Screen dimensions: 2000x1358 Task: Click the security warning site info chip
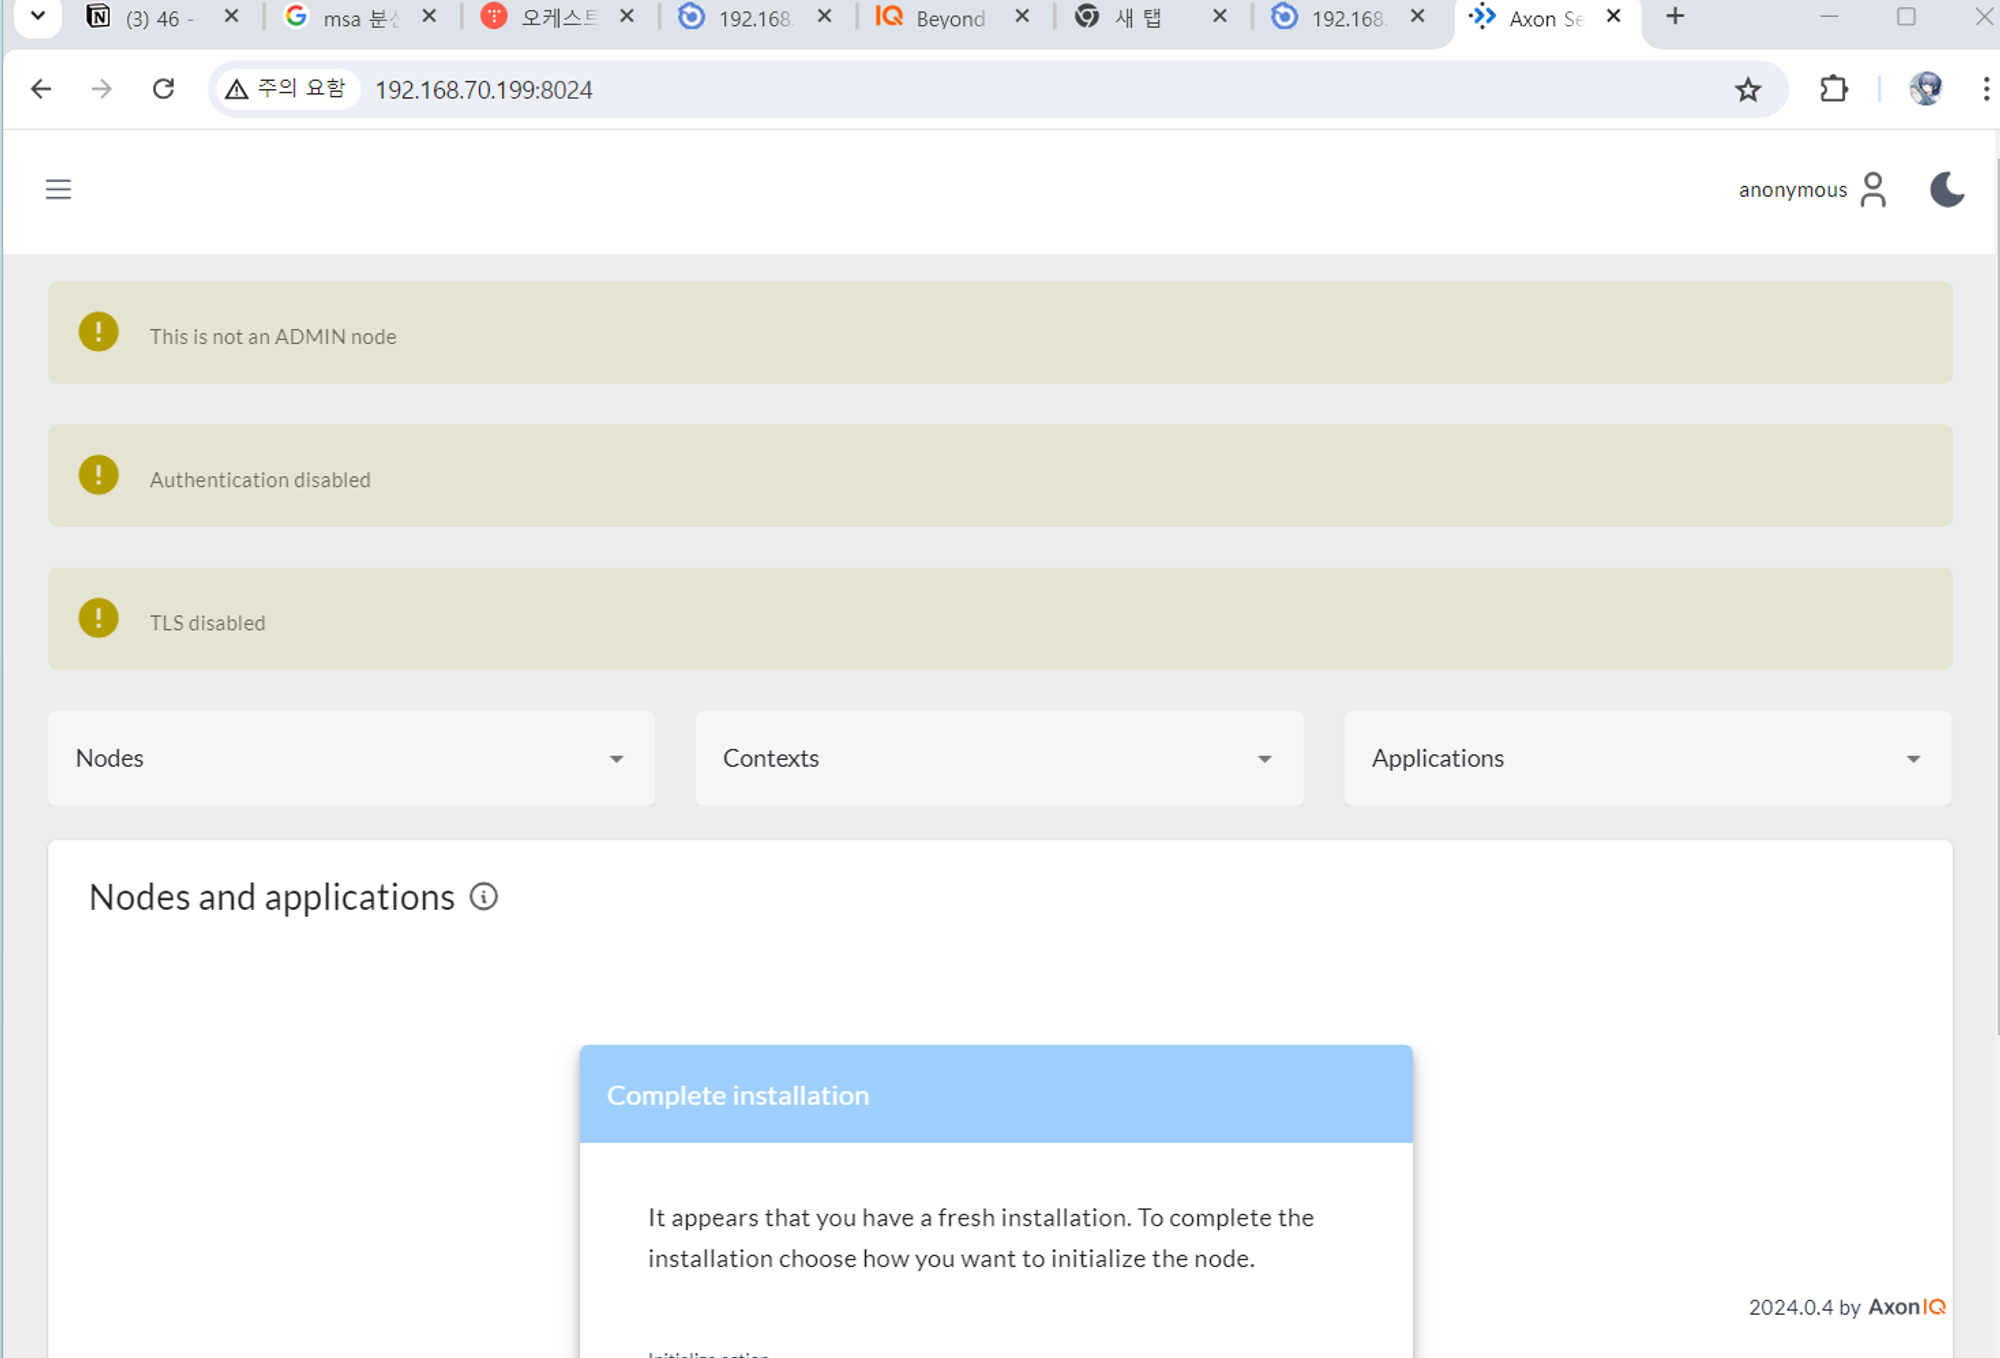tap(286, 89)
